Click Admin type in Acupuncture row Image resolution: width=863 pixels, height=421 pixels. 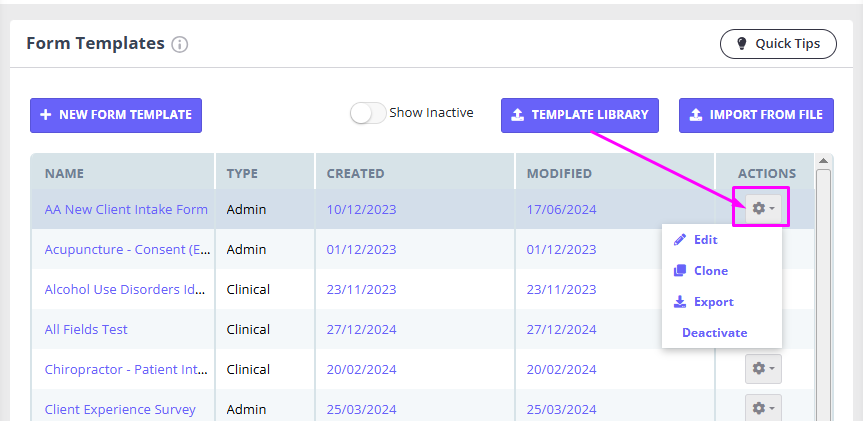(246, 249)
